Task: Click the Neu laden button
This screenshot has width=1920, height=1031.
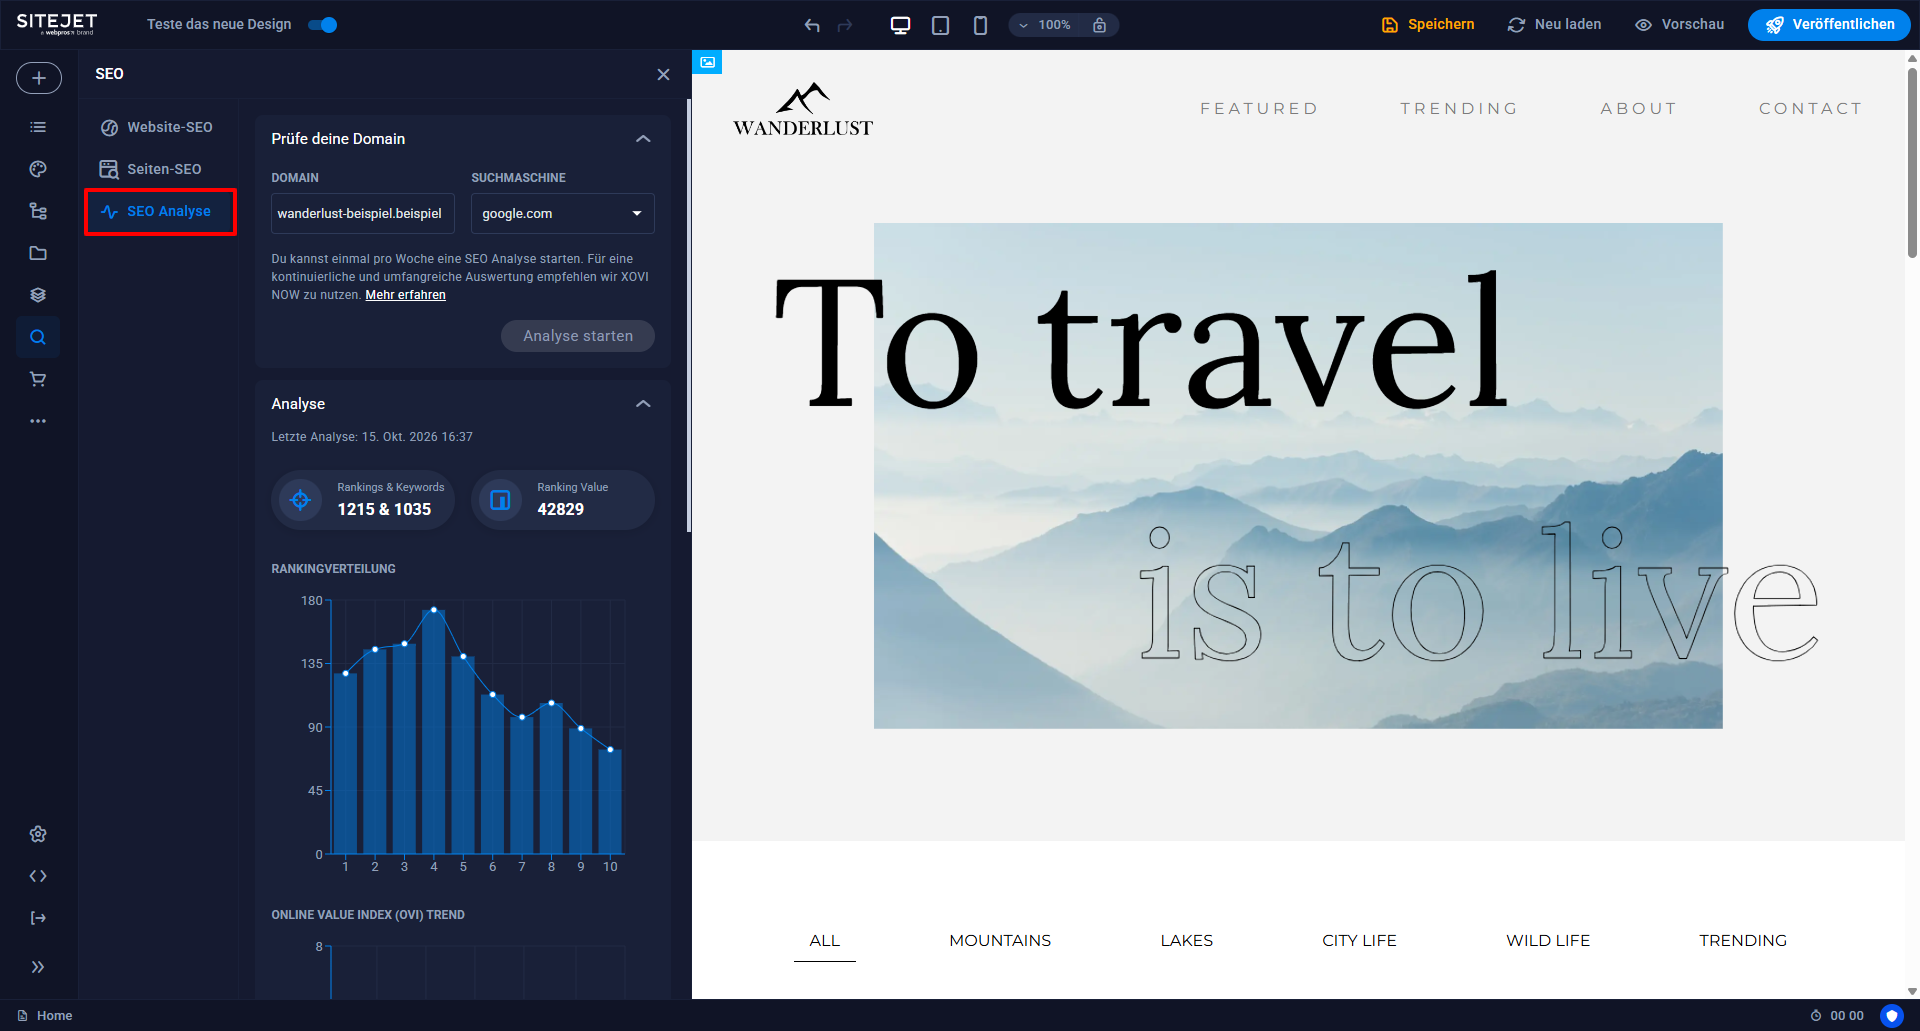Action: pyautogui.click(x=1555, y=25)
